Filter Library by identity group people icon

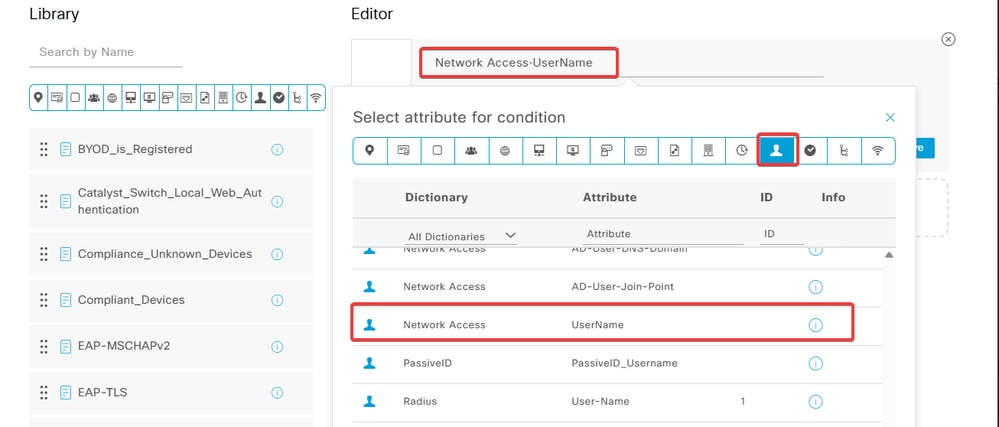tap(94, 98)
